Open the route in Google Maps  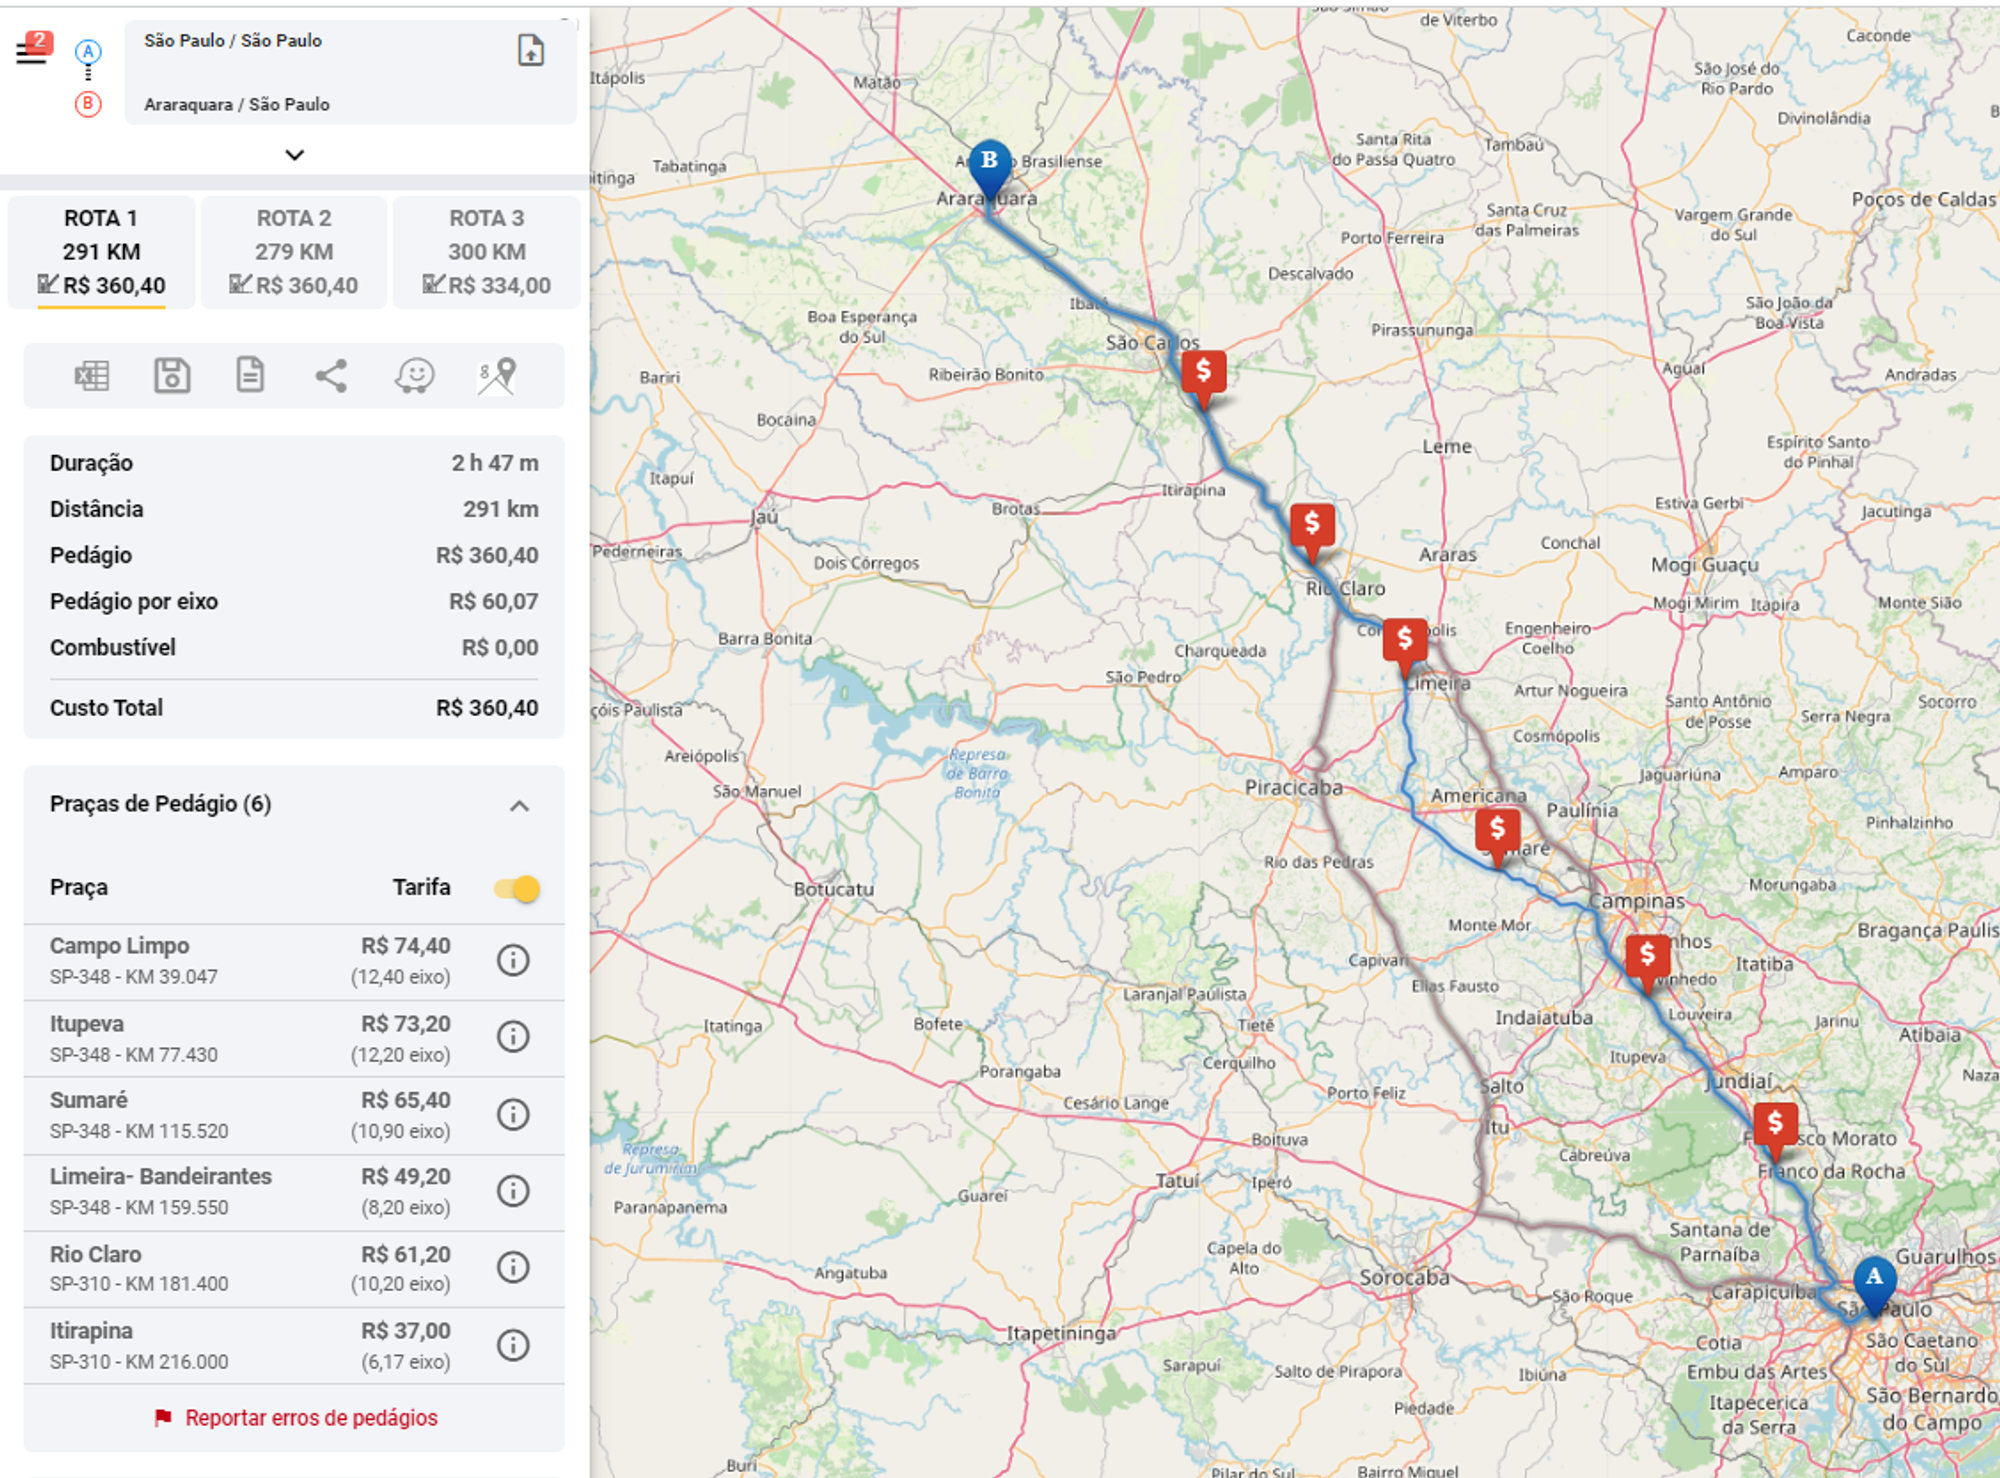point(496,376)
